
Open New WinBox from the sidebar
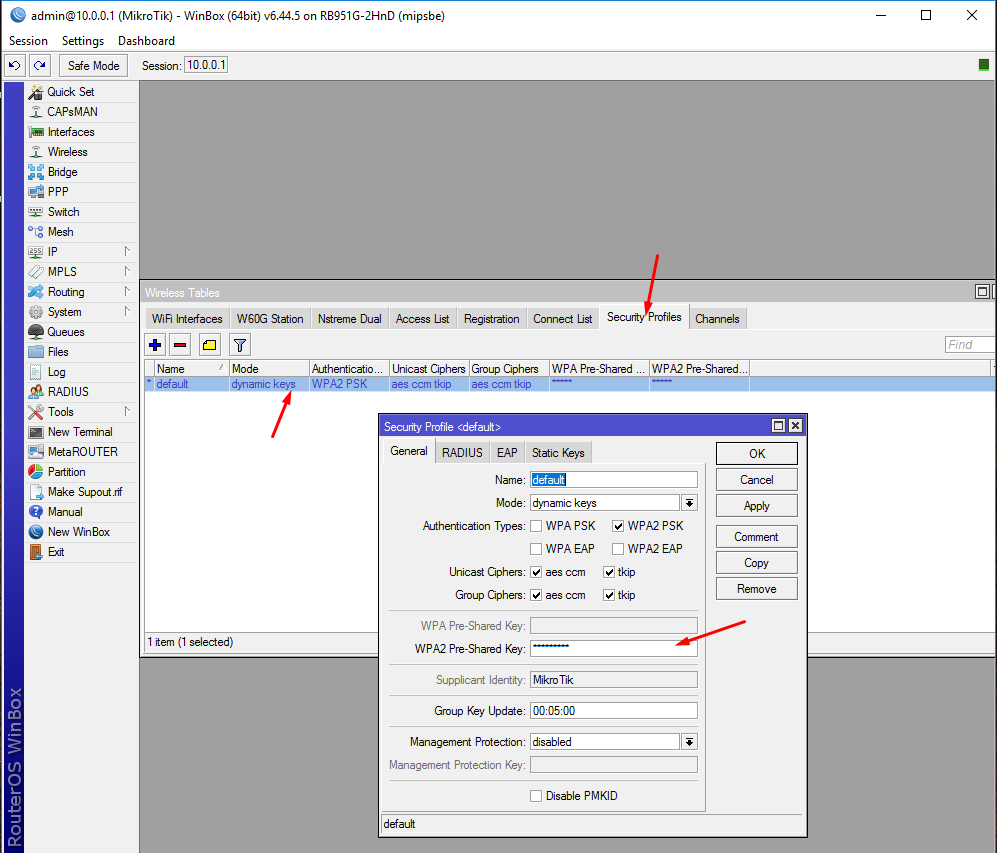[81, 532]
